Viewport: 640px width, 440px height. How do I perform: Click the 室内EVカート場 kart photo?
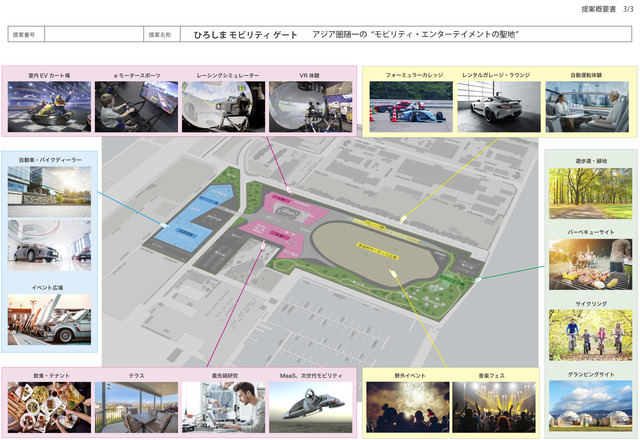coord(49,107)
